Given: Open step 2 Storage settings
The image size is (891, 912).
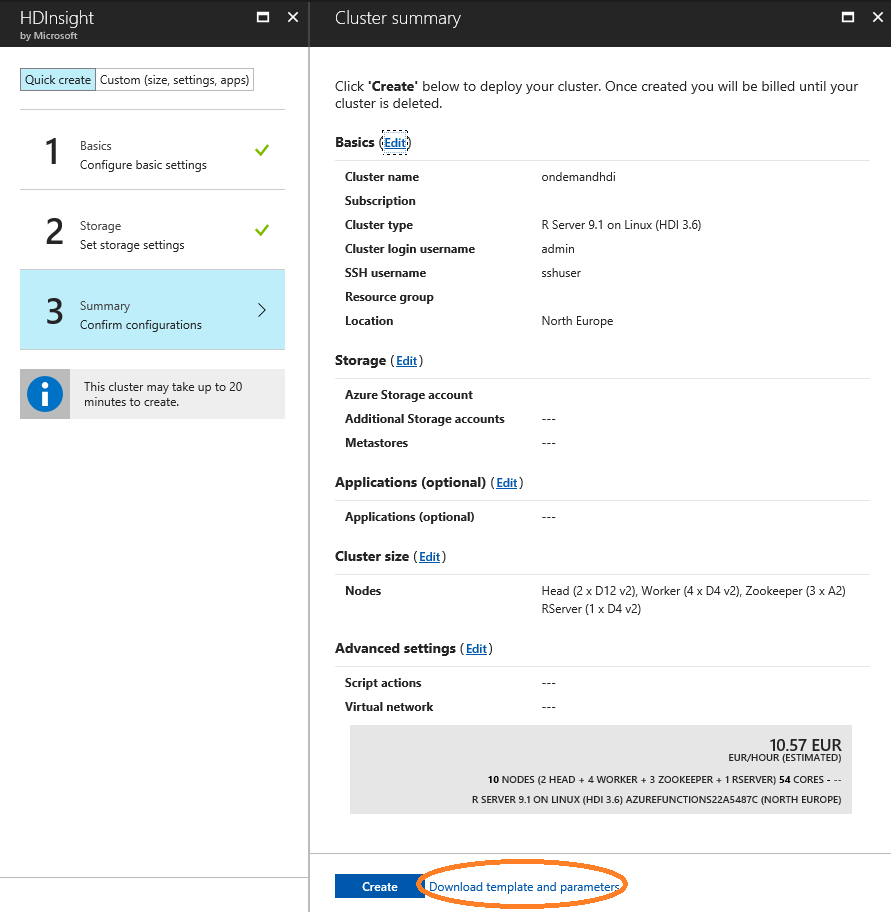Looking at the screenshot, I should (x=152, y=230).
